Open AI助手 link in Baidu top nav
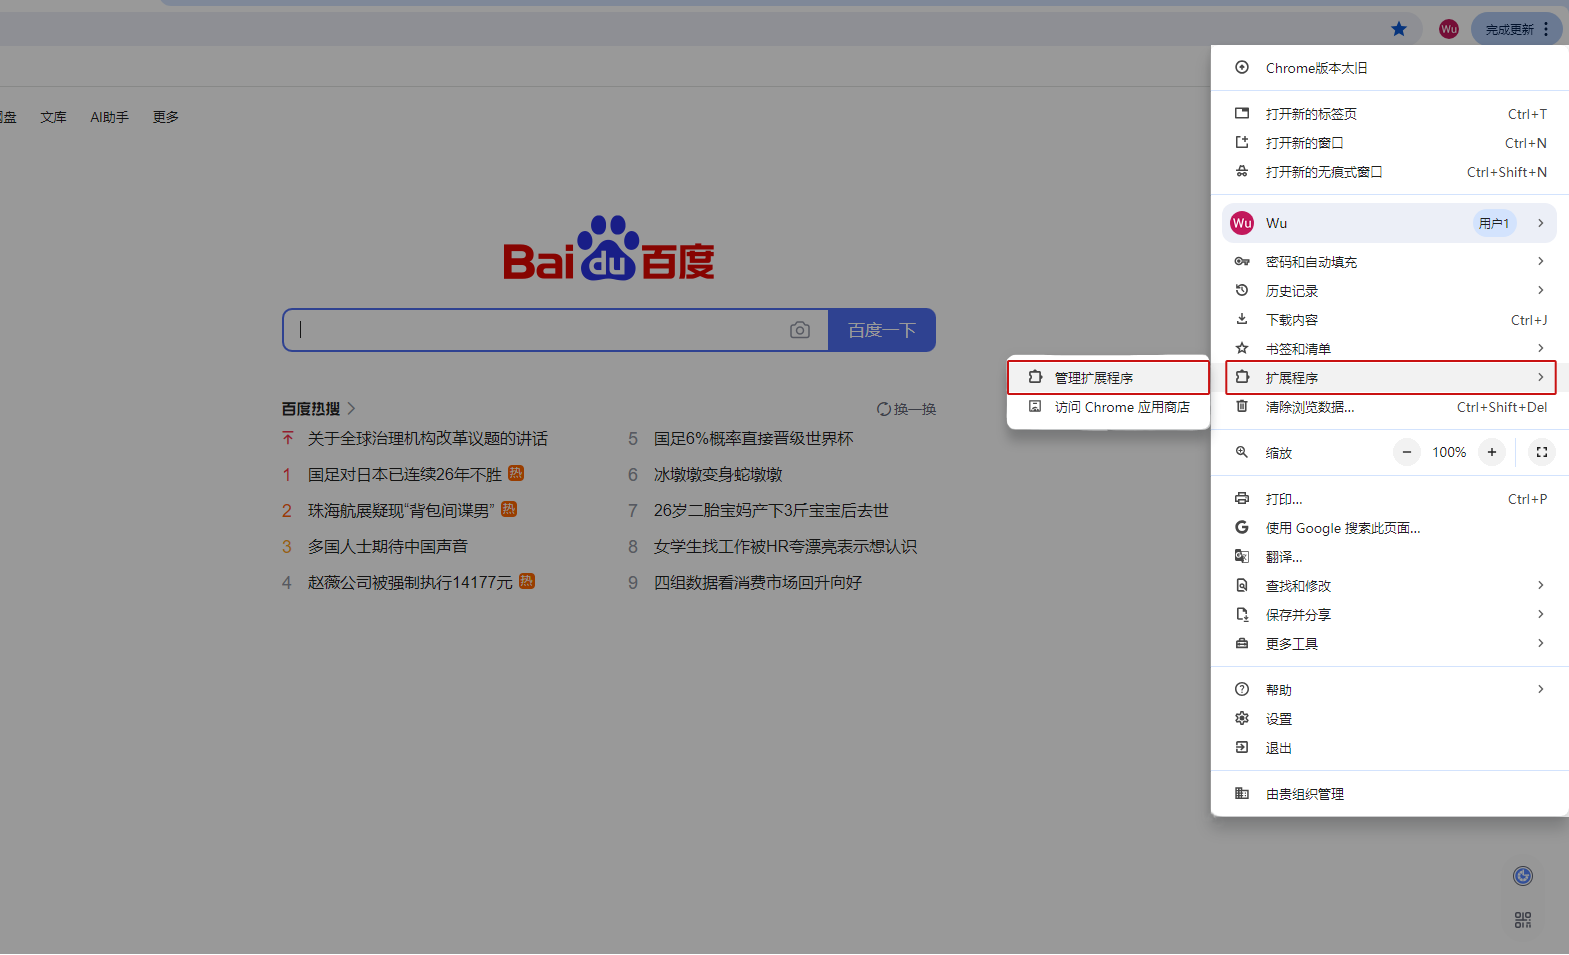The height and width of the screenshot is (955, 1569). coord(110,117)
